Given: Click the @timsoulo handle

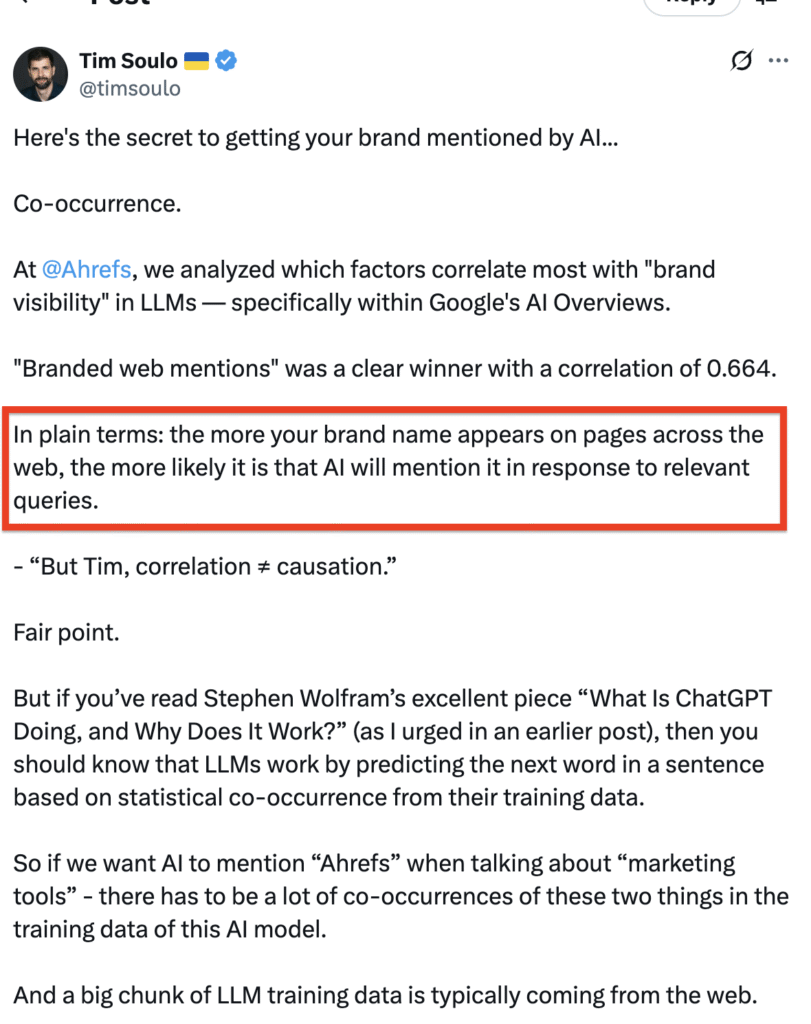Looking at the screenshot, I should (x=130, y=89).
